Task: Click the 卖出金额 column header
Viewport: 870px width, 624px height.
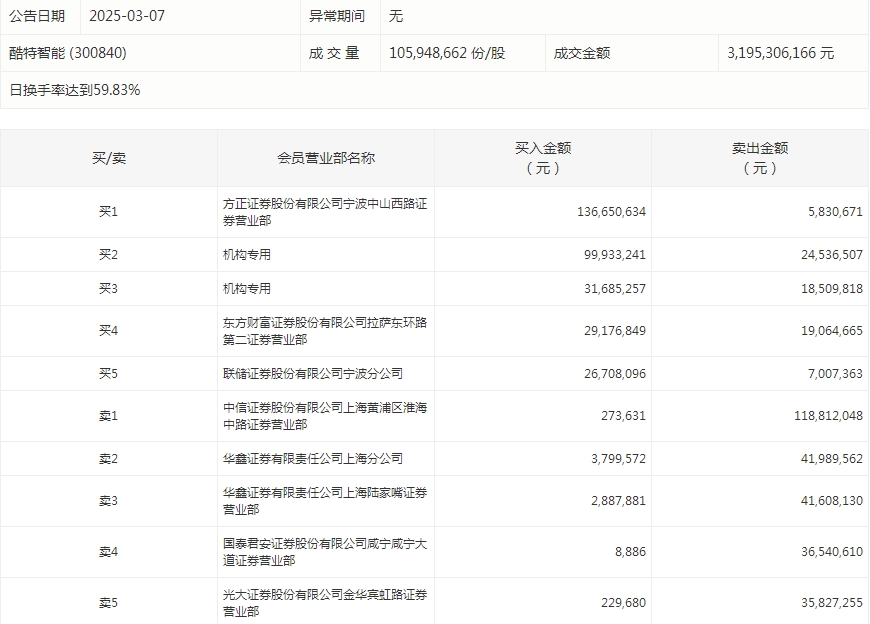Action: pos(760,158)
